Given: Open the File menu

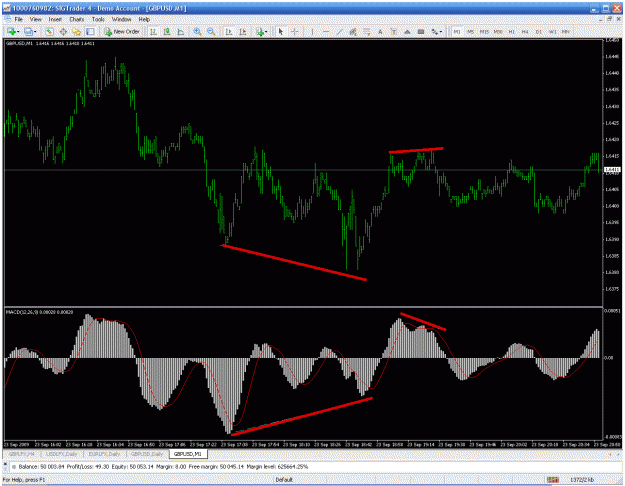Looking at the screenshot, I should 18,19.
